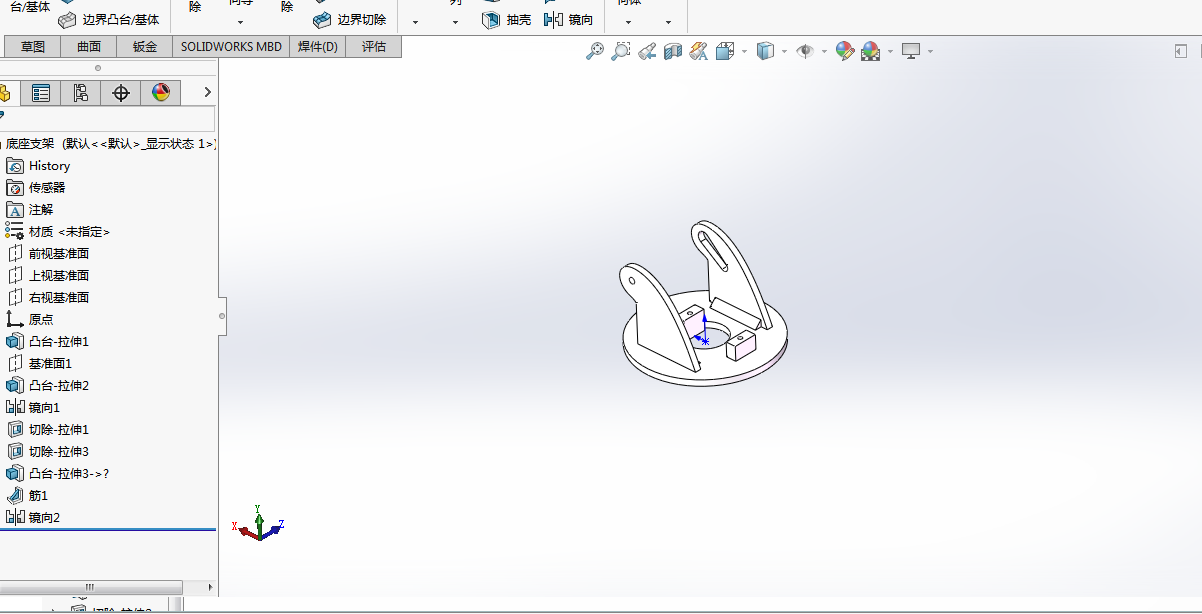This screenshot has width=1202, height=614.
Task: Click the Shell (抽壳) tool
Action: 506,20
